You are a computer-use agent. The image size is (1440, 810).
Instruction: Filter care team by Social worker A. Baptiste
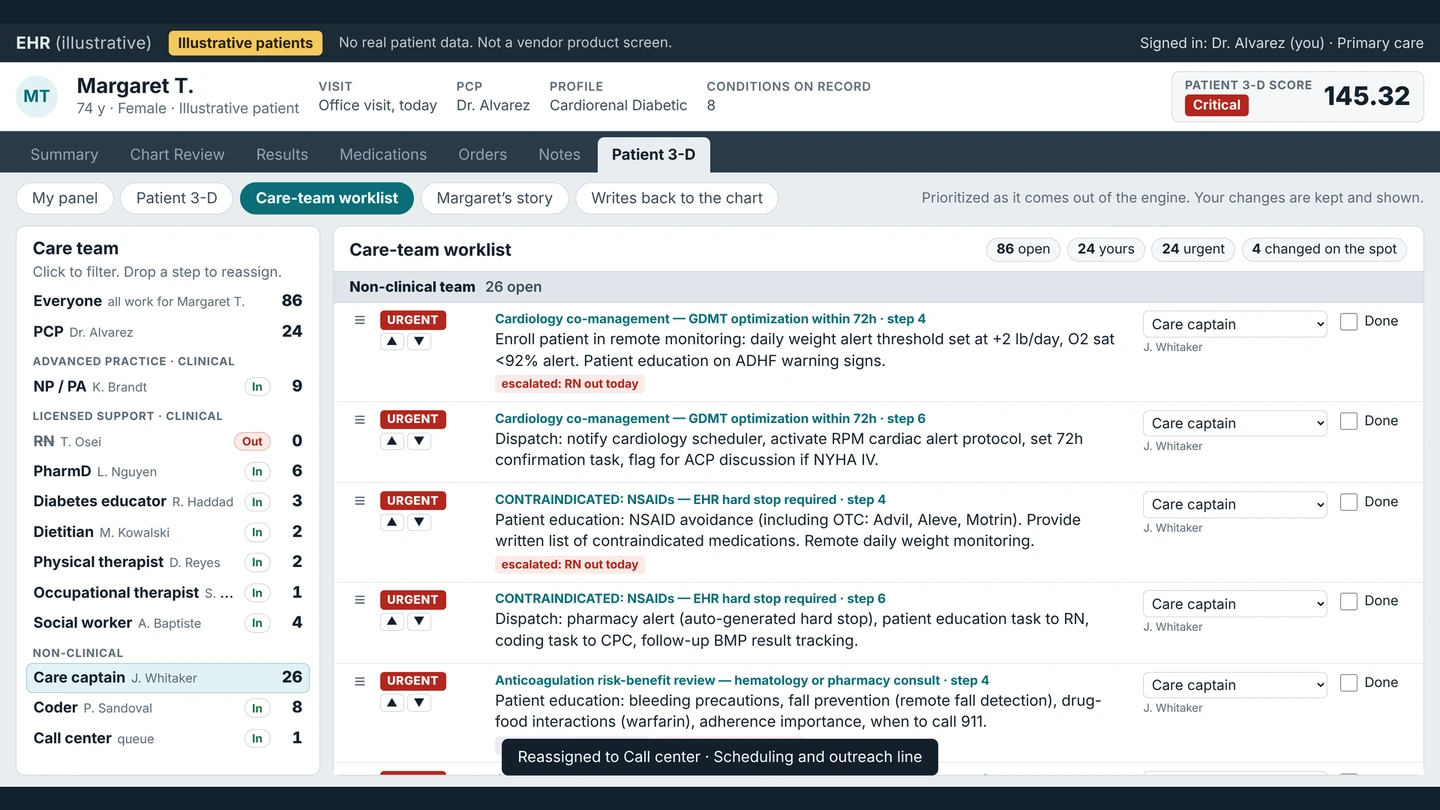pyautogui.click(x=168, y=622)
